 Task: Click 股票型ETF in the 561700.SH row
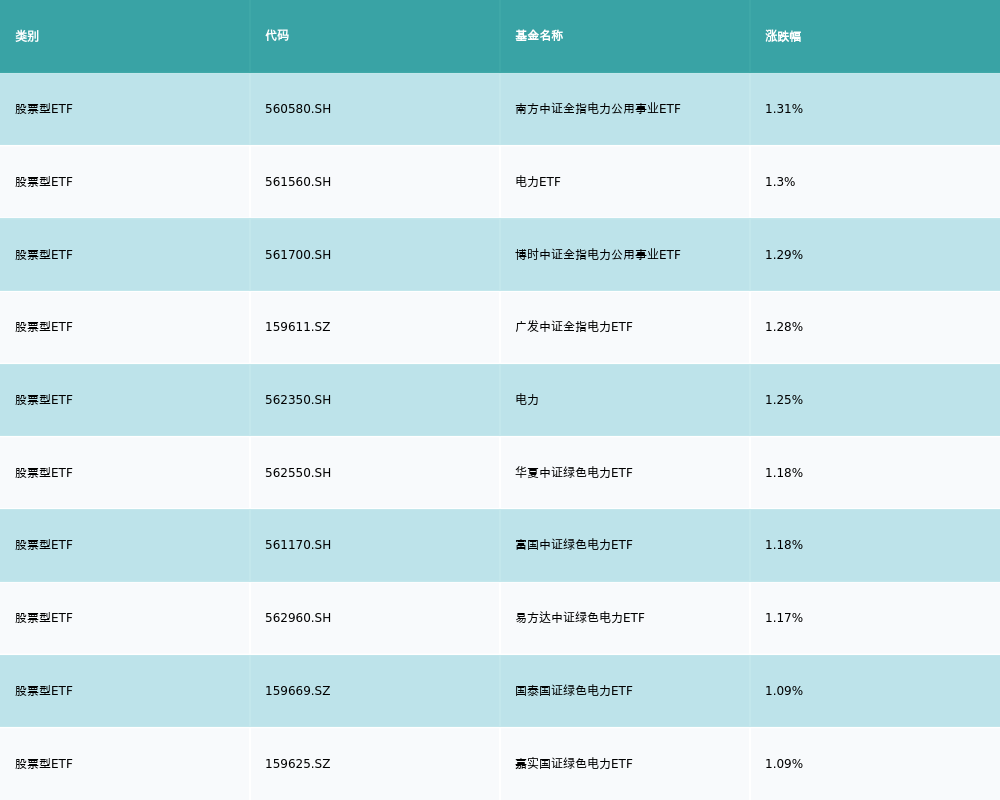[44, 255]
